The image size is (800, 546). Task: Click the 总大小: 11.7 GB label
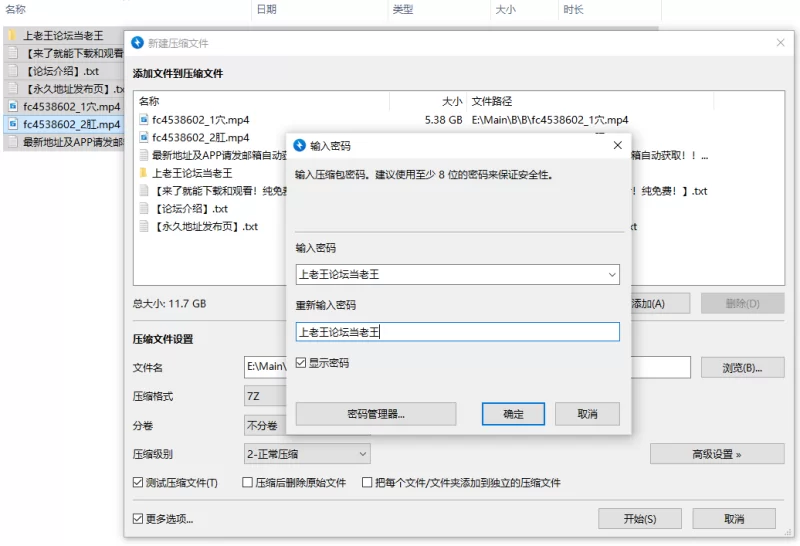[x=169, y=304]
